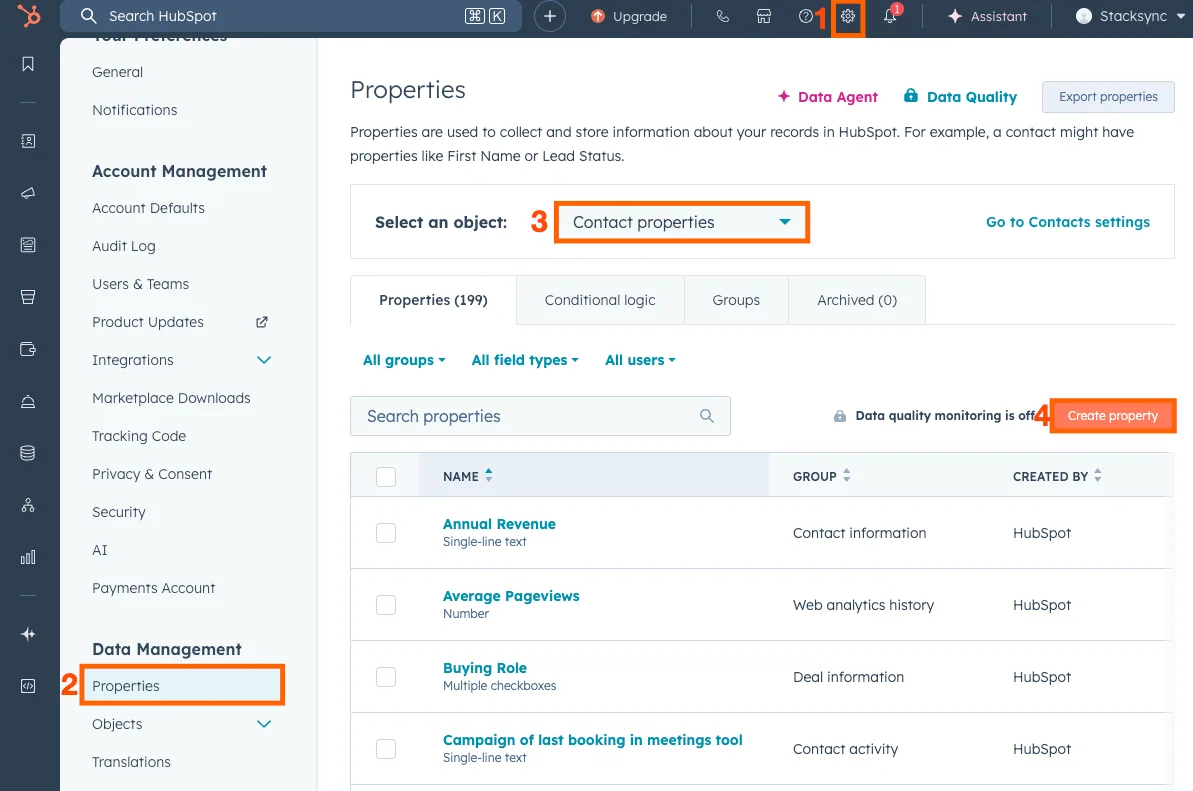Screen dimensions: 1193x791
Task: Open the All field types filter dropdown
Action: pyautogui.click(x=525, y=360)
